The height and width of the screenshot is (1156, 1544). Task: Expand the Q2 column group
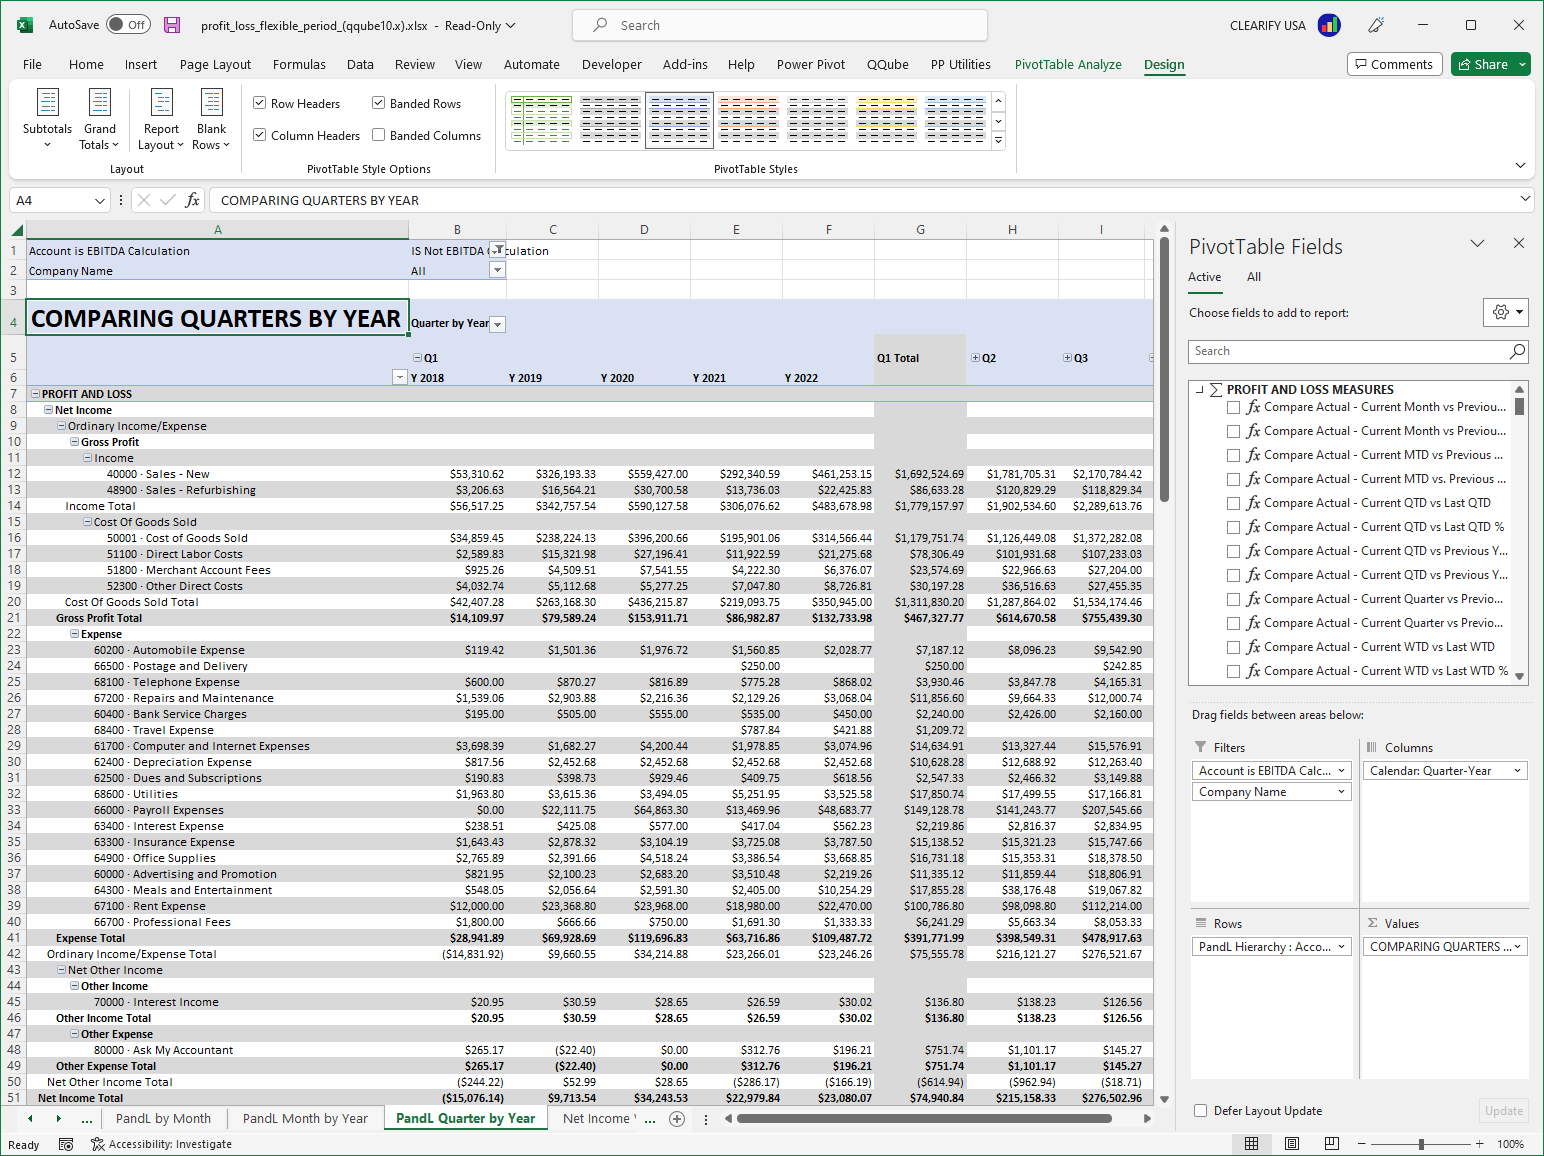point(976,357)
